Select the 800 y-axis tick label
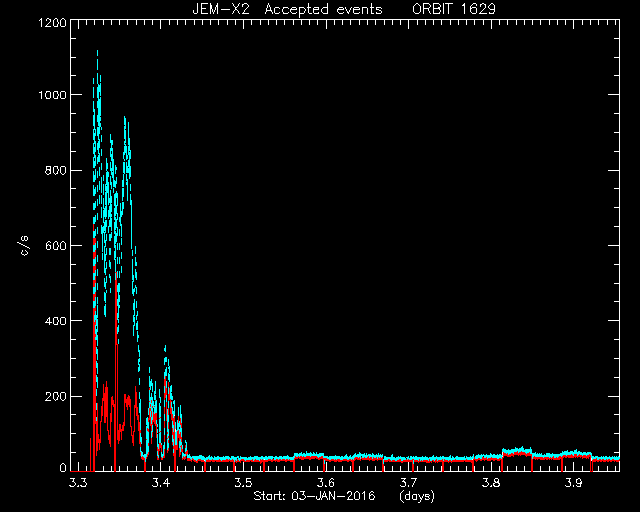Viewport: 640px width, 512px height. point(56,170)
